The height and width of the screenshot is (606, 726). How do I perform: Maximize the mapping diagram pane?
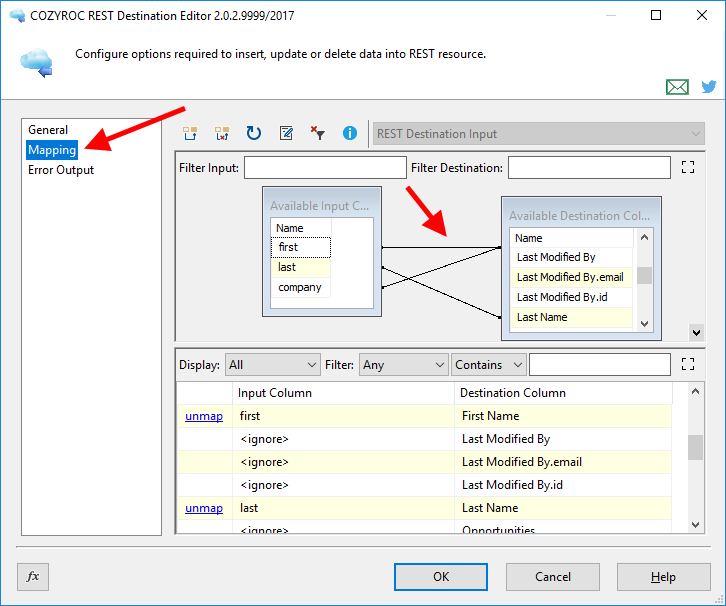pos(688,167)
